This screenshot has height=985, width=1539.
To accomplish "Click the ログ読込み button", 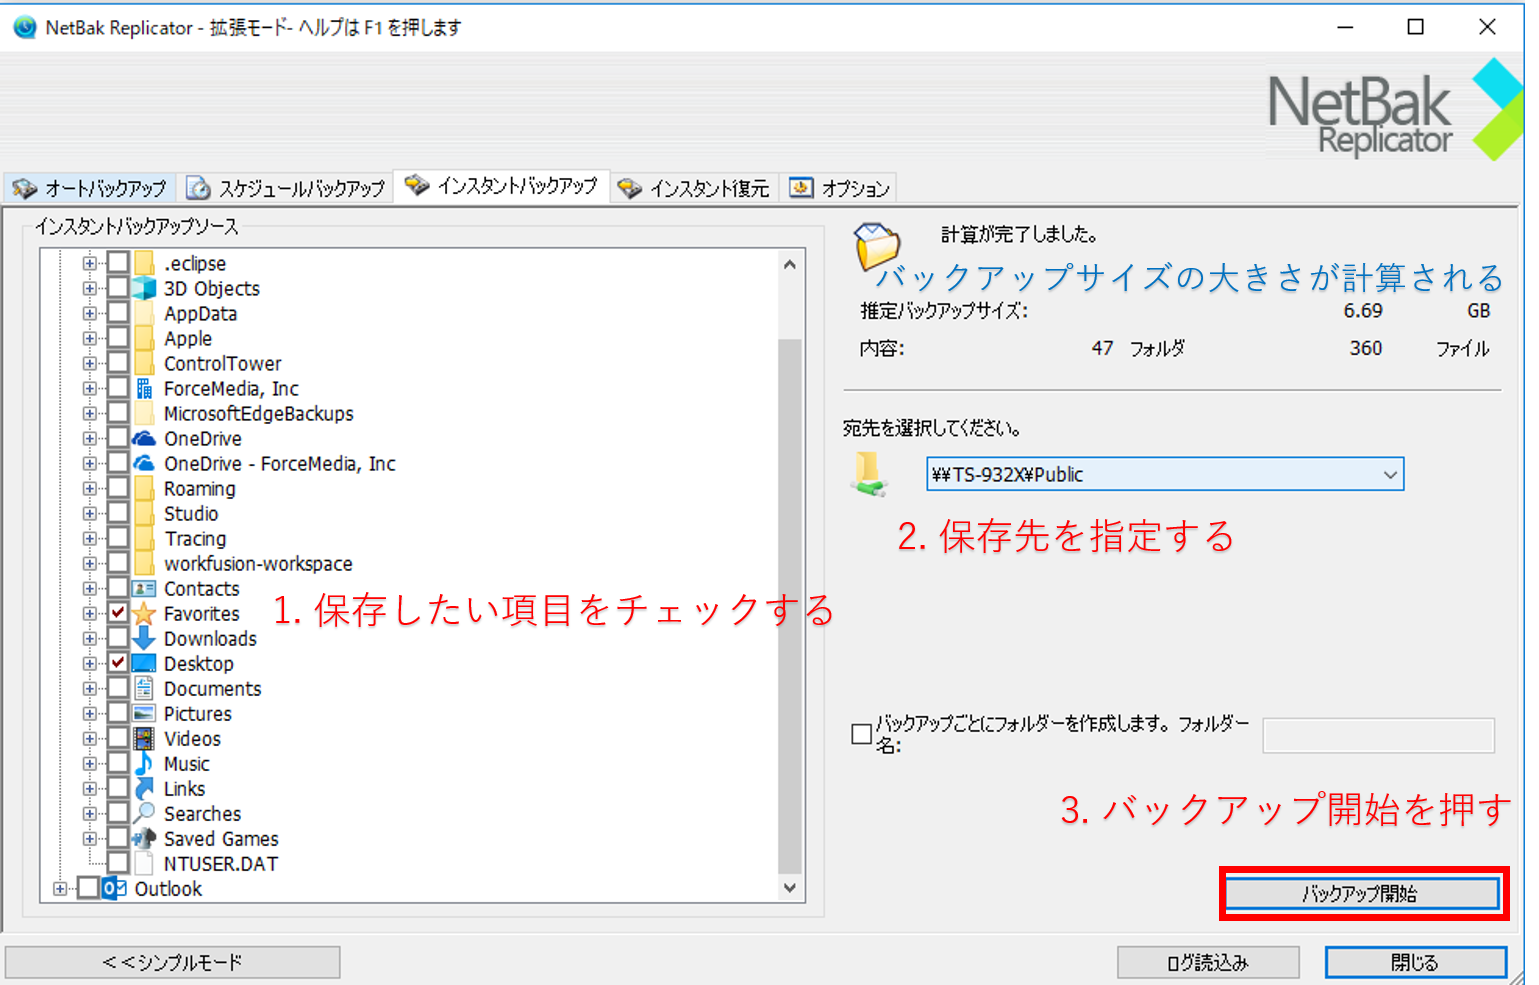I will coord(1207,962).
